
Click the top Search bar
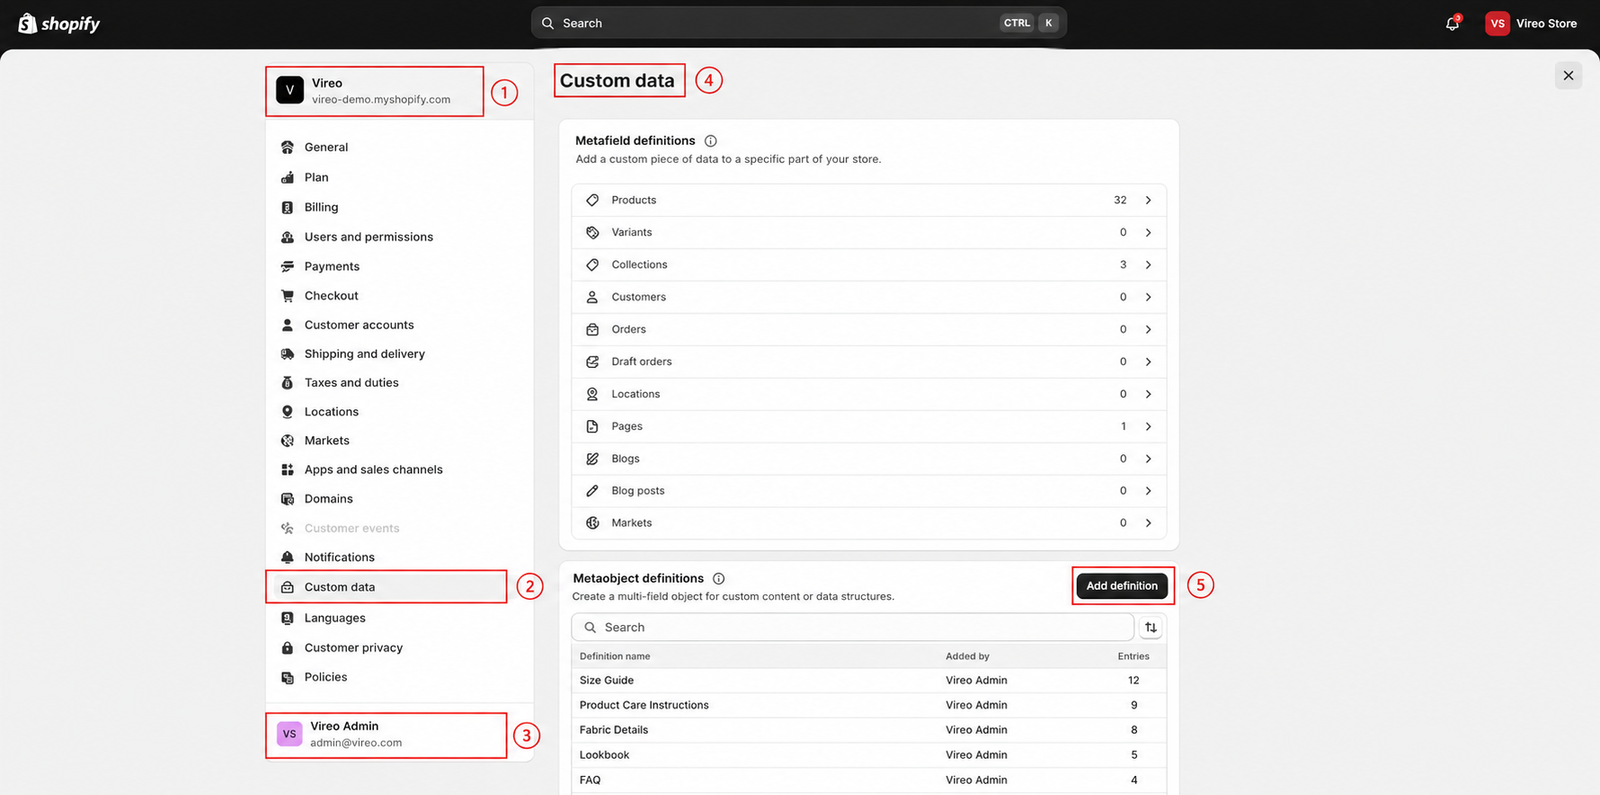point(799,23)
